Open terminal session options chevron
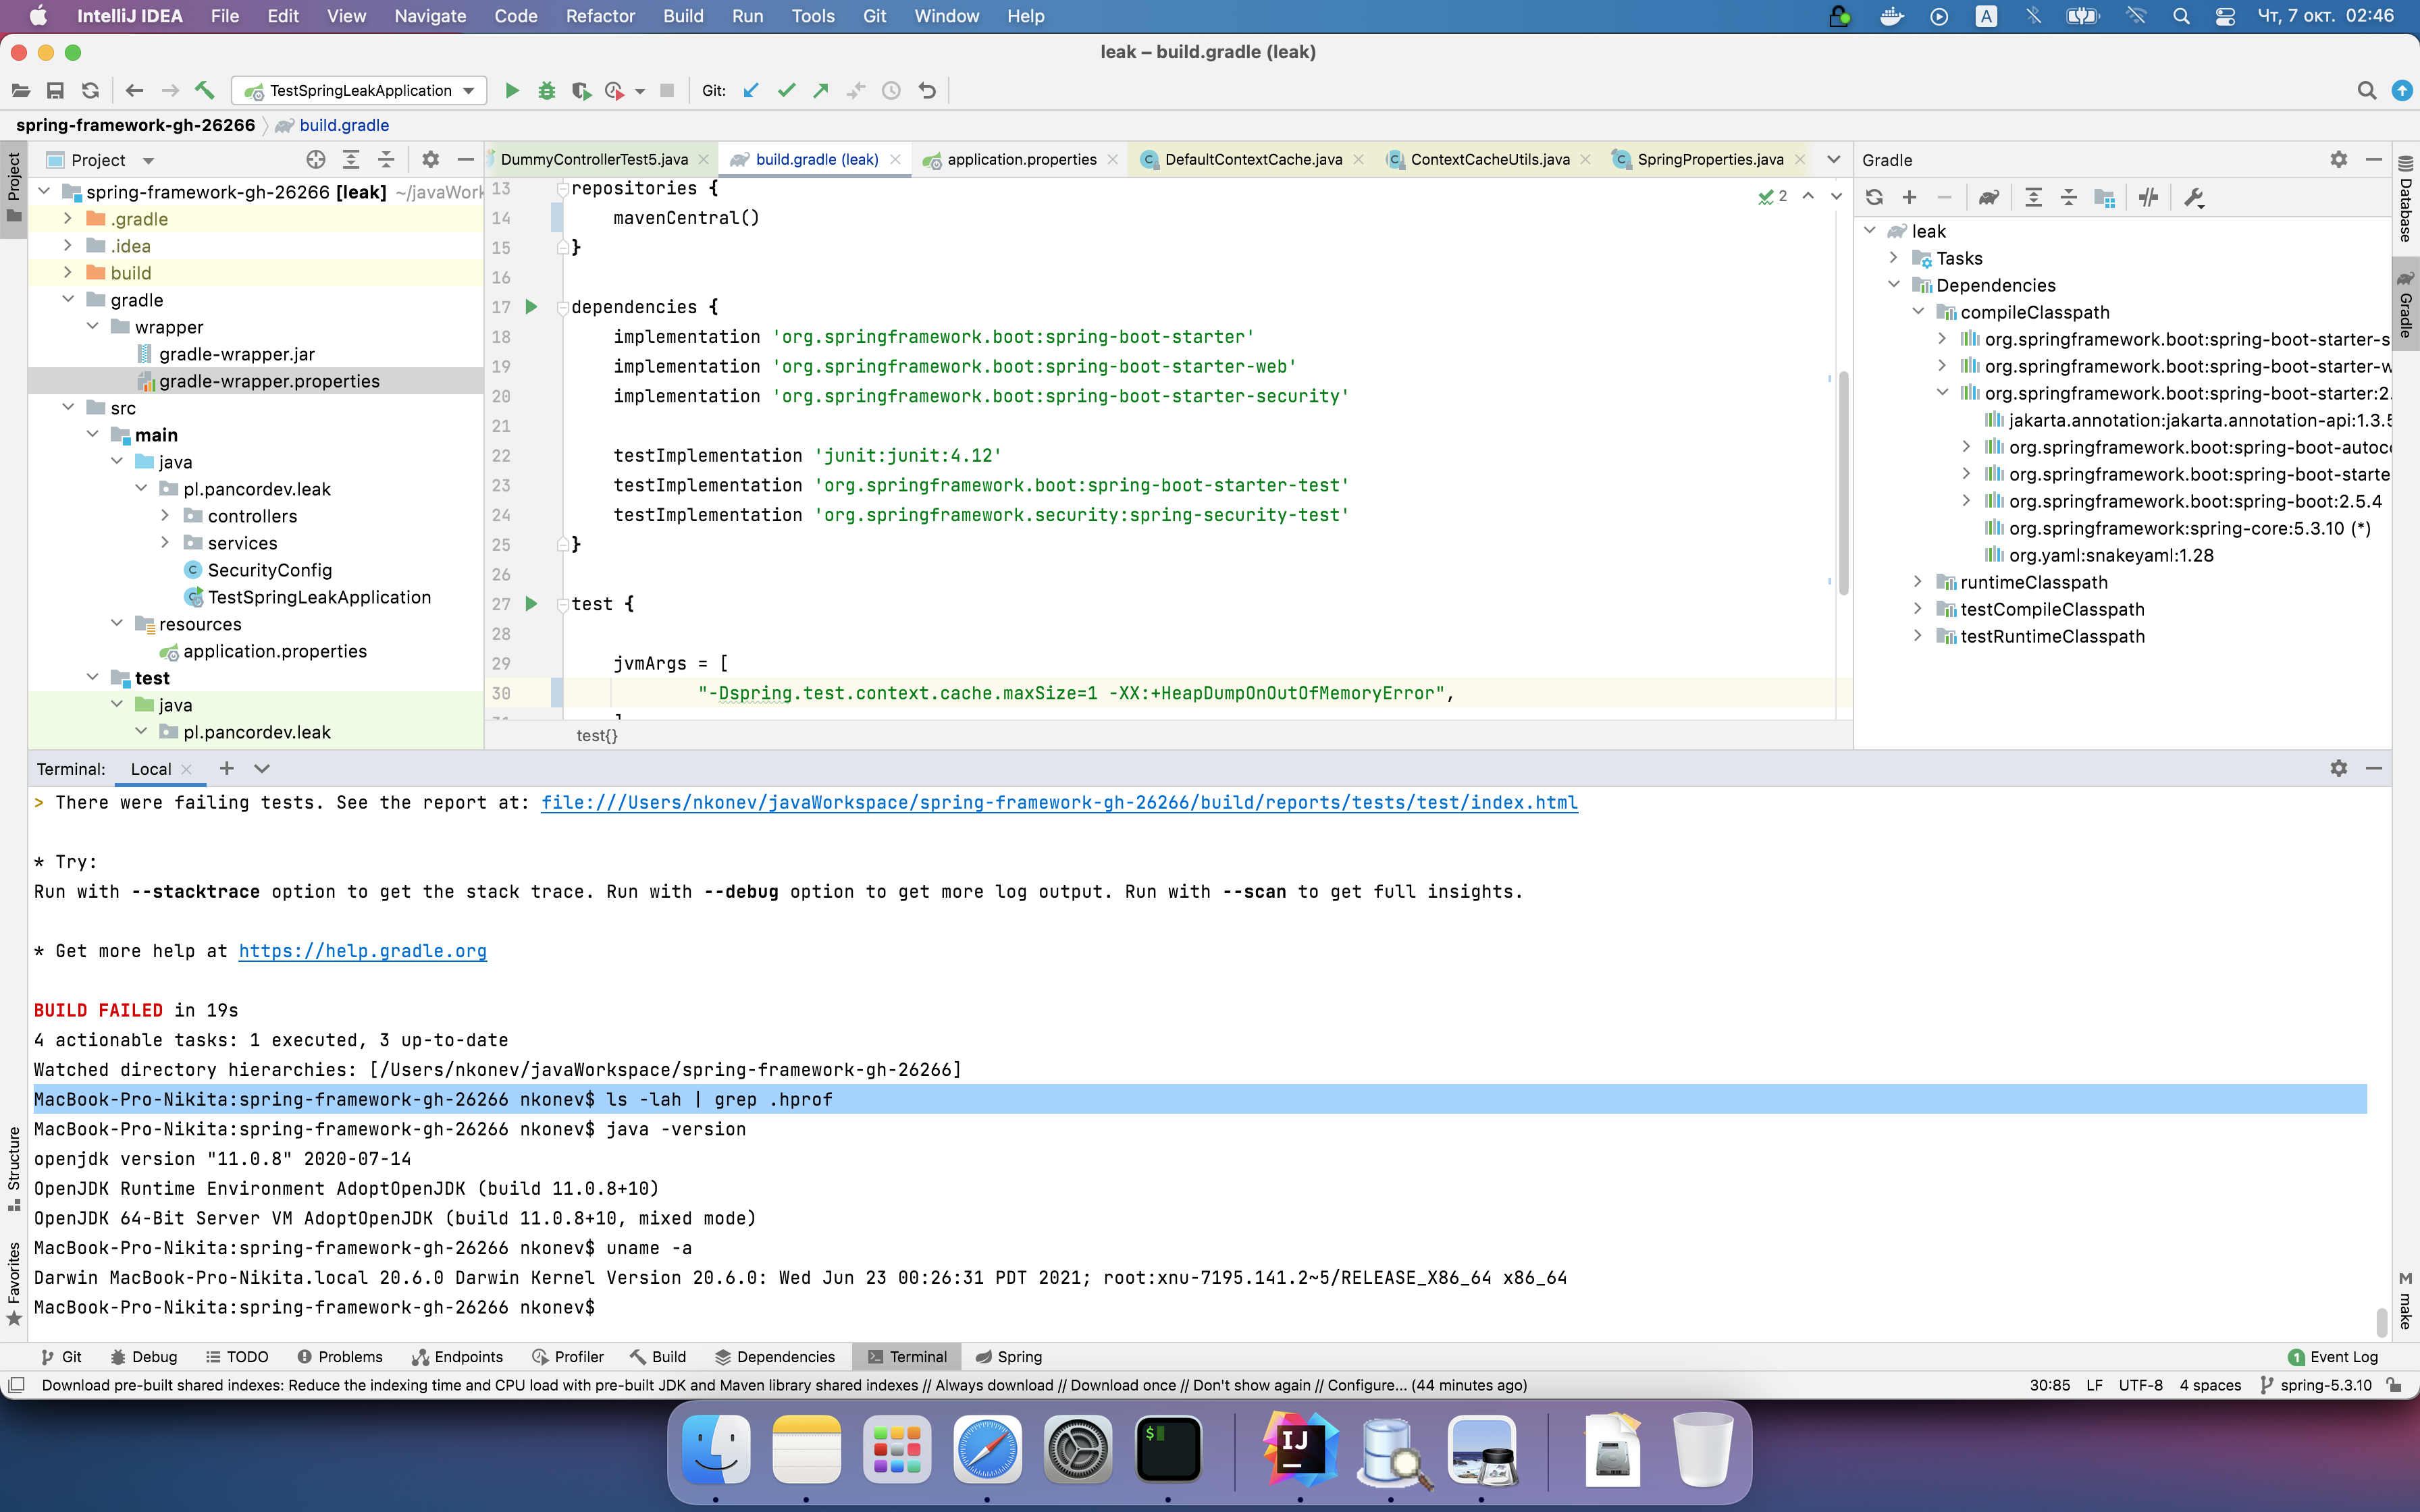This screenshot has width=2420, height=1512. coord(262,768)
